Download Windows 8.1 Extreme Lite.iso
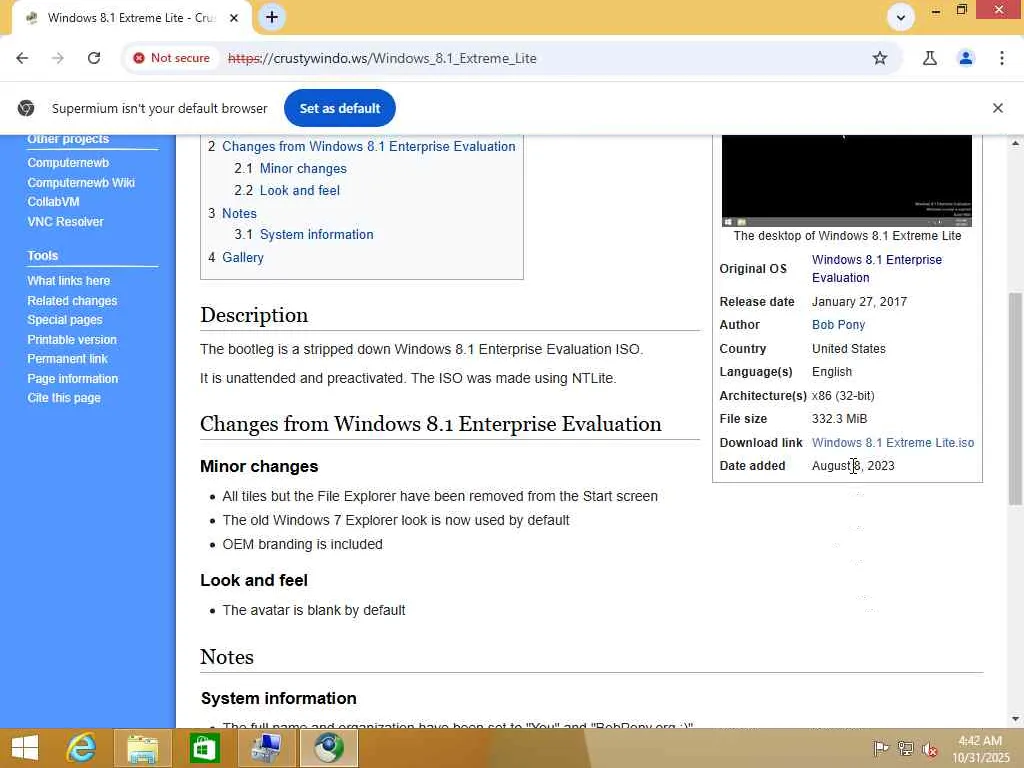The image size is (1024, 768). (893, 443)
